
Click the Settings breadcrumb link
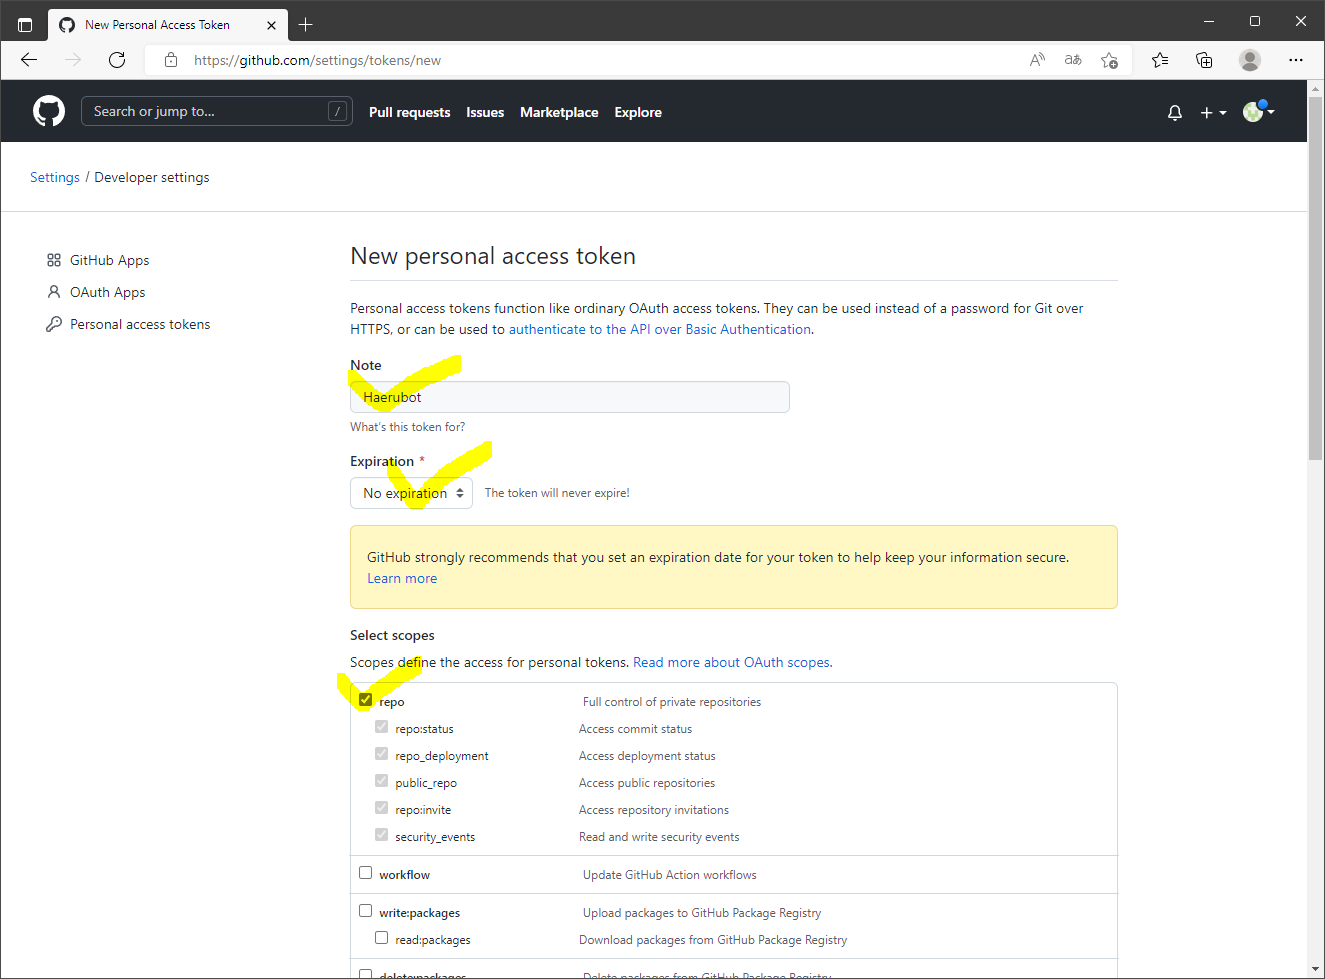[x=55, y=177]
